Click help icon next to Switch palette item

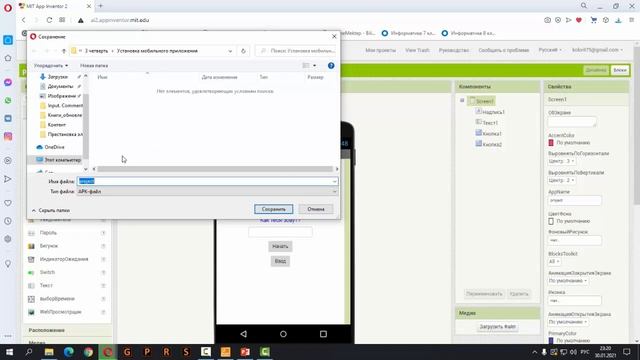(x=103, y=273)
